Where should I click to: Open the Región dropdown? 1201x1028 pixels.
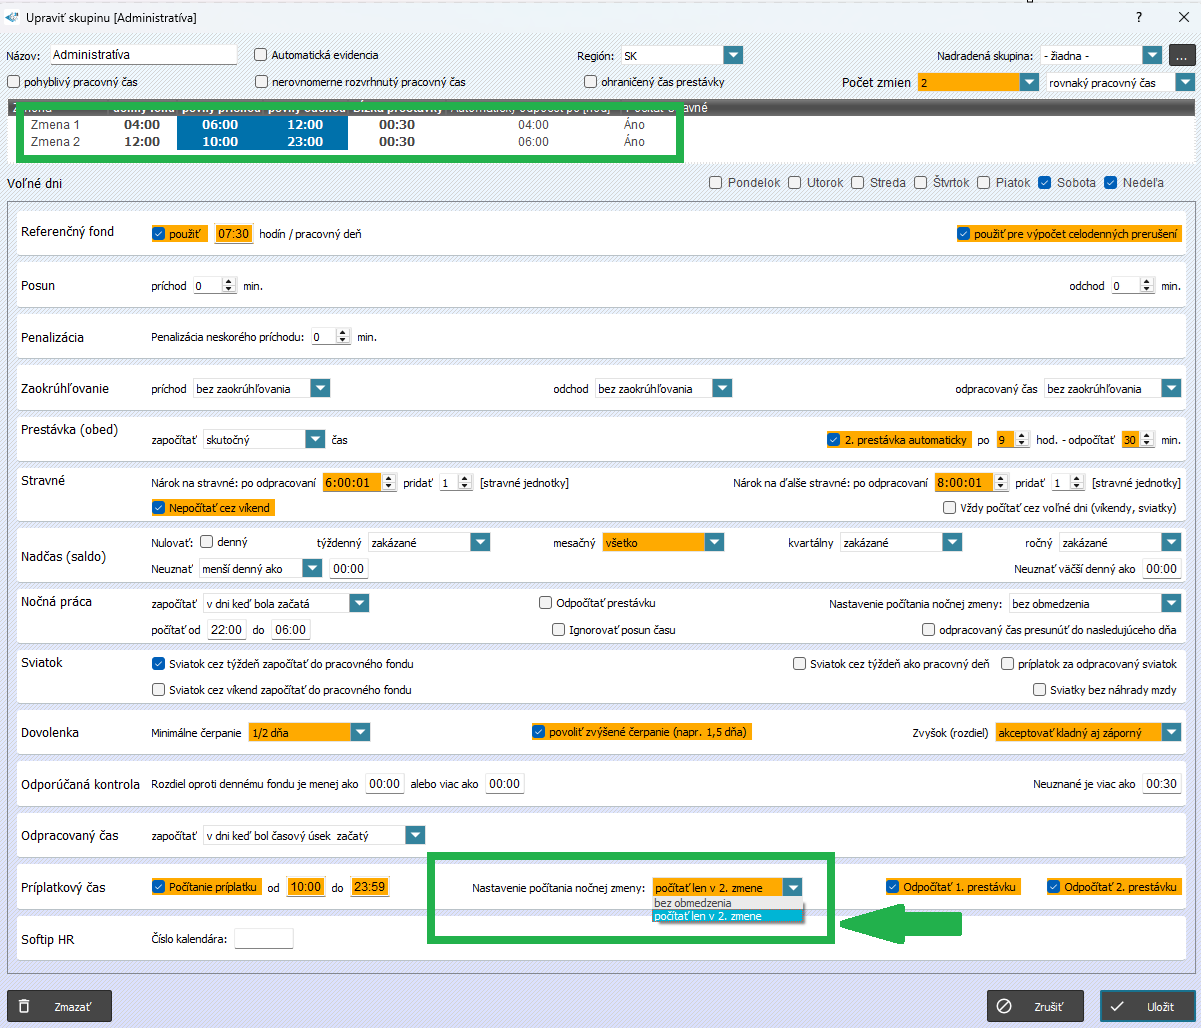tap(733, 55)
